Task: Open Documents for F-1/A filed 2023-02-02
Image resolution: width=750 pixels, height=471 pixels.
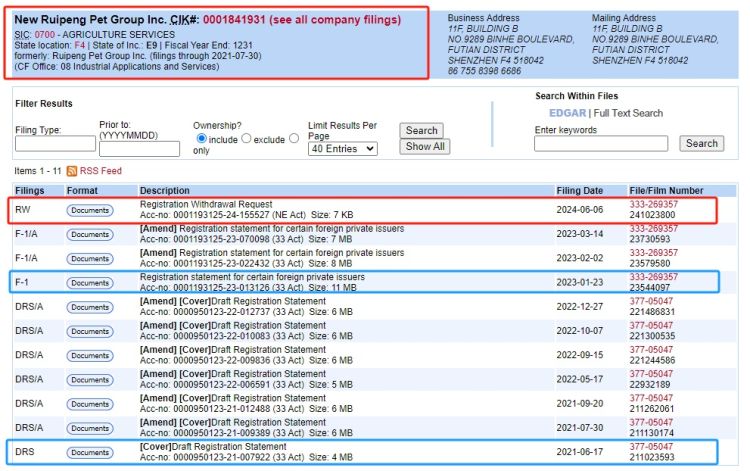Action: (x=90, y=259)
